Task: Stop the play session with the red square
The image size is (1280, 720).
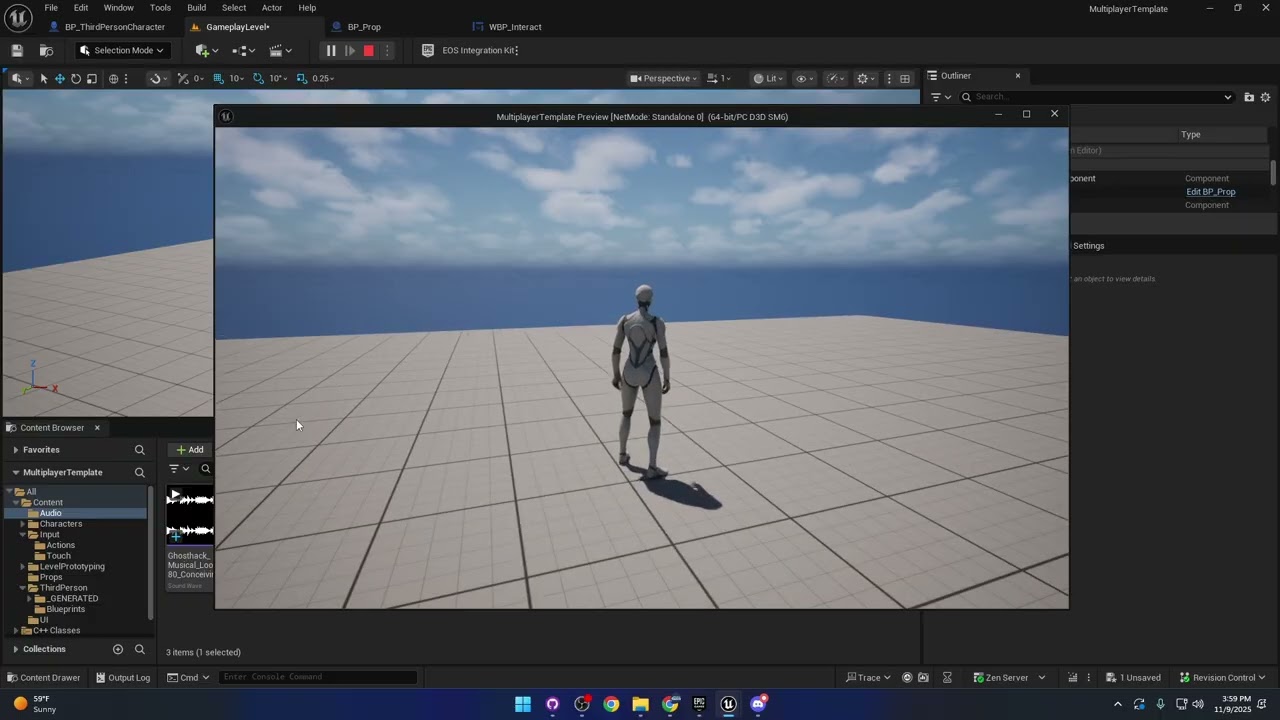Action: pos(368,50)
